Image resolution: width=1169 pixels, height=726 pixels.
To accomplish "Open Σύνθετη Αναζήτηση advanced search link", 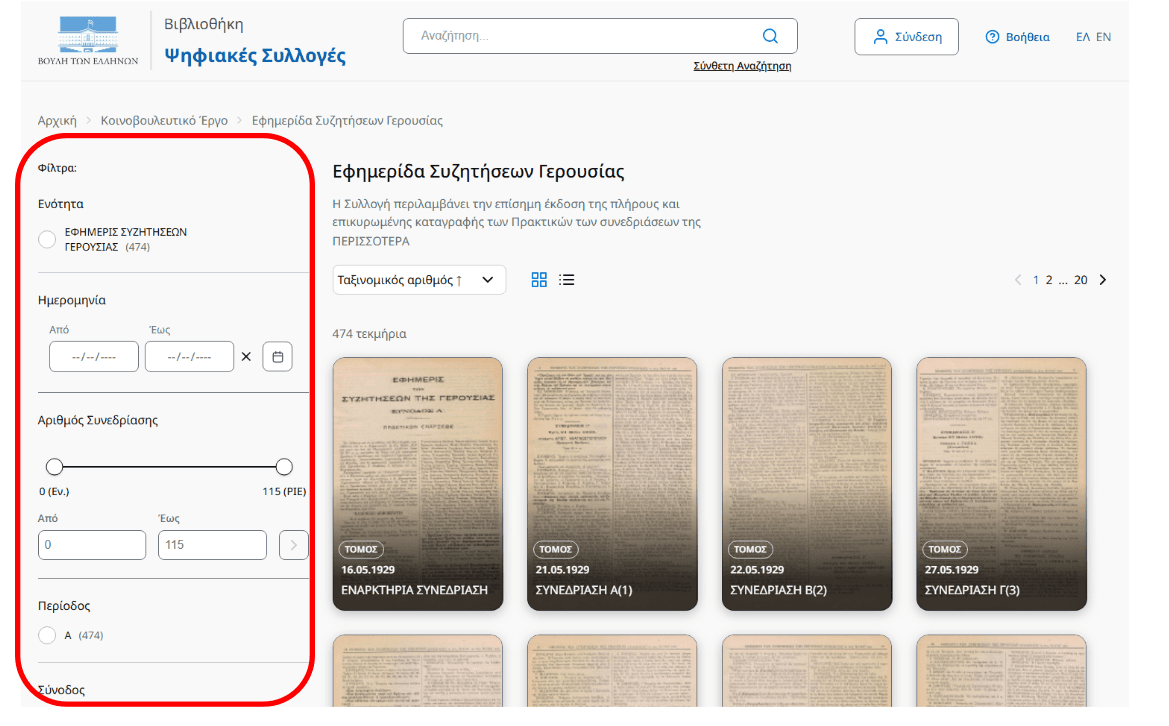I will click(x=742, y=66).
